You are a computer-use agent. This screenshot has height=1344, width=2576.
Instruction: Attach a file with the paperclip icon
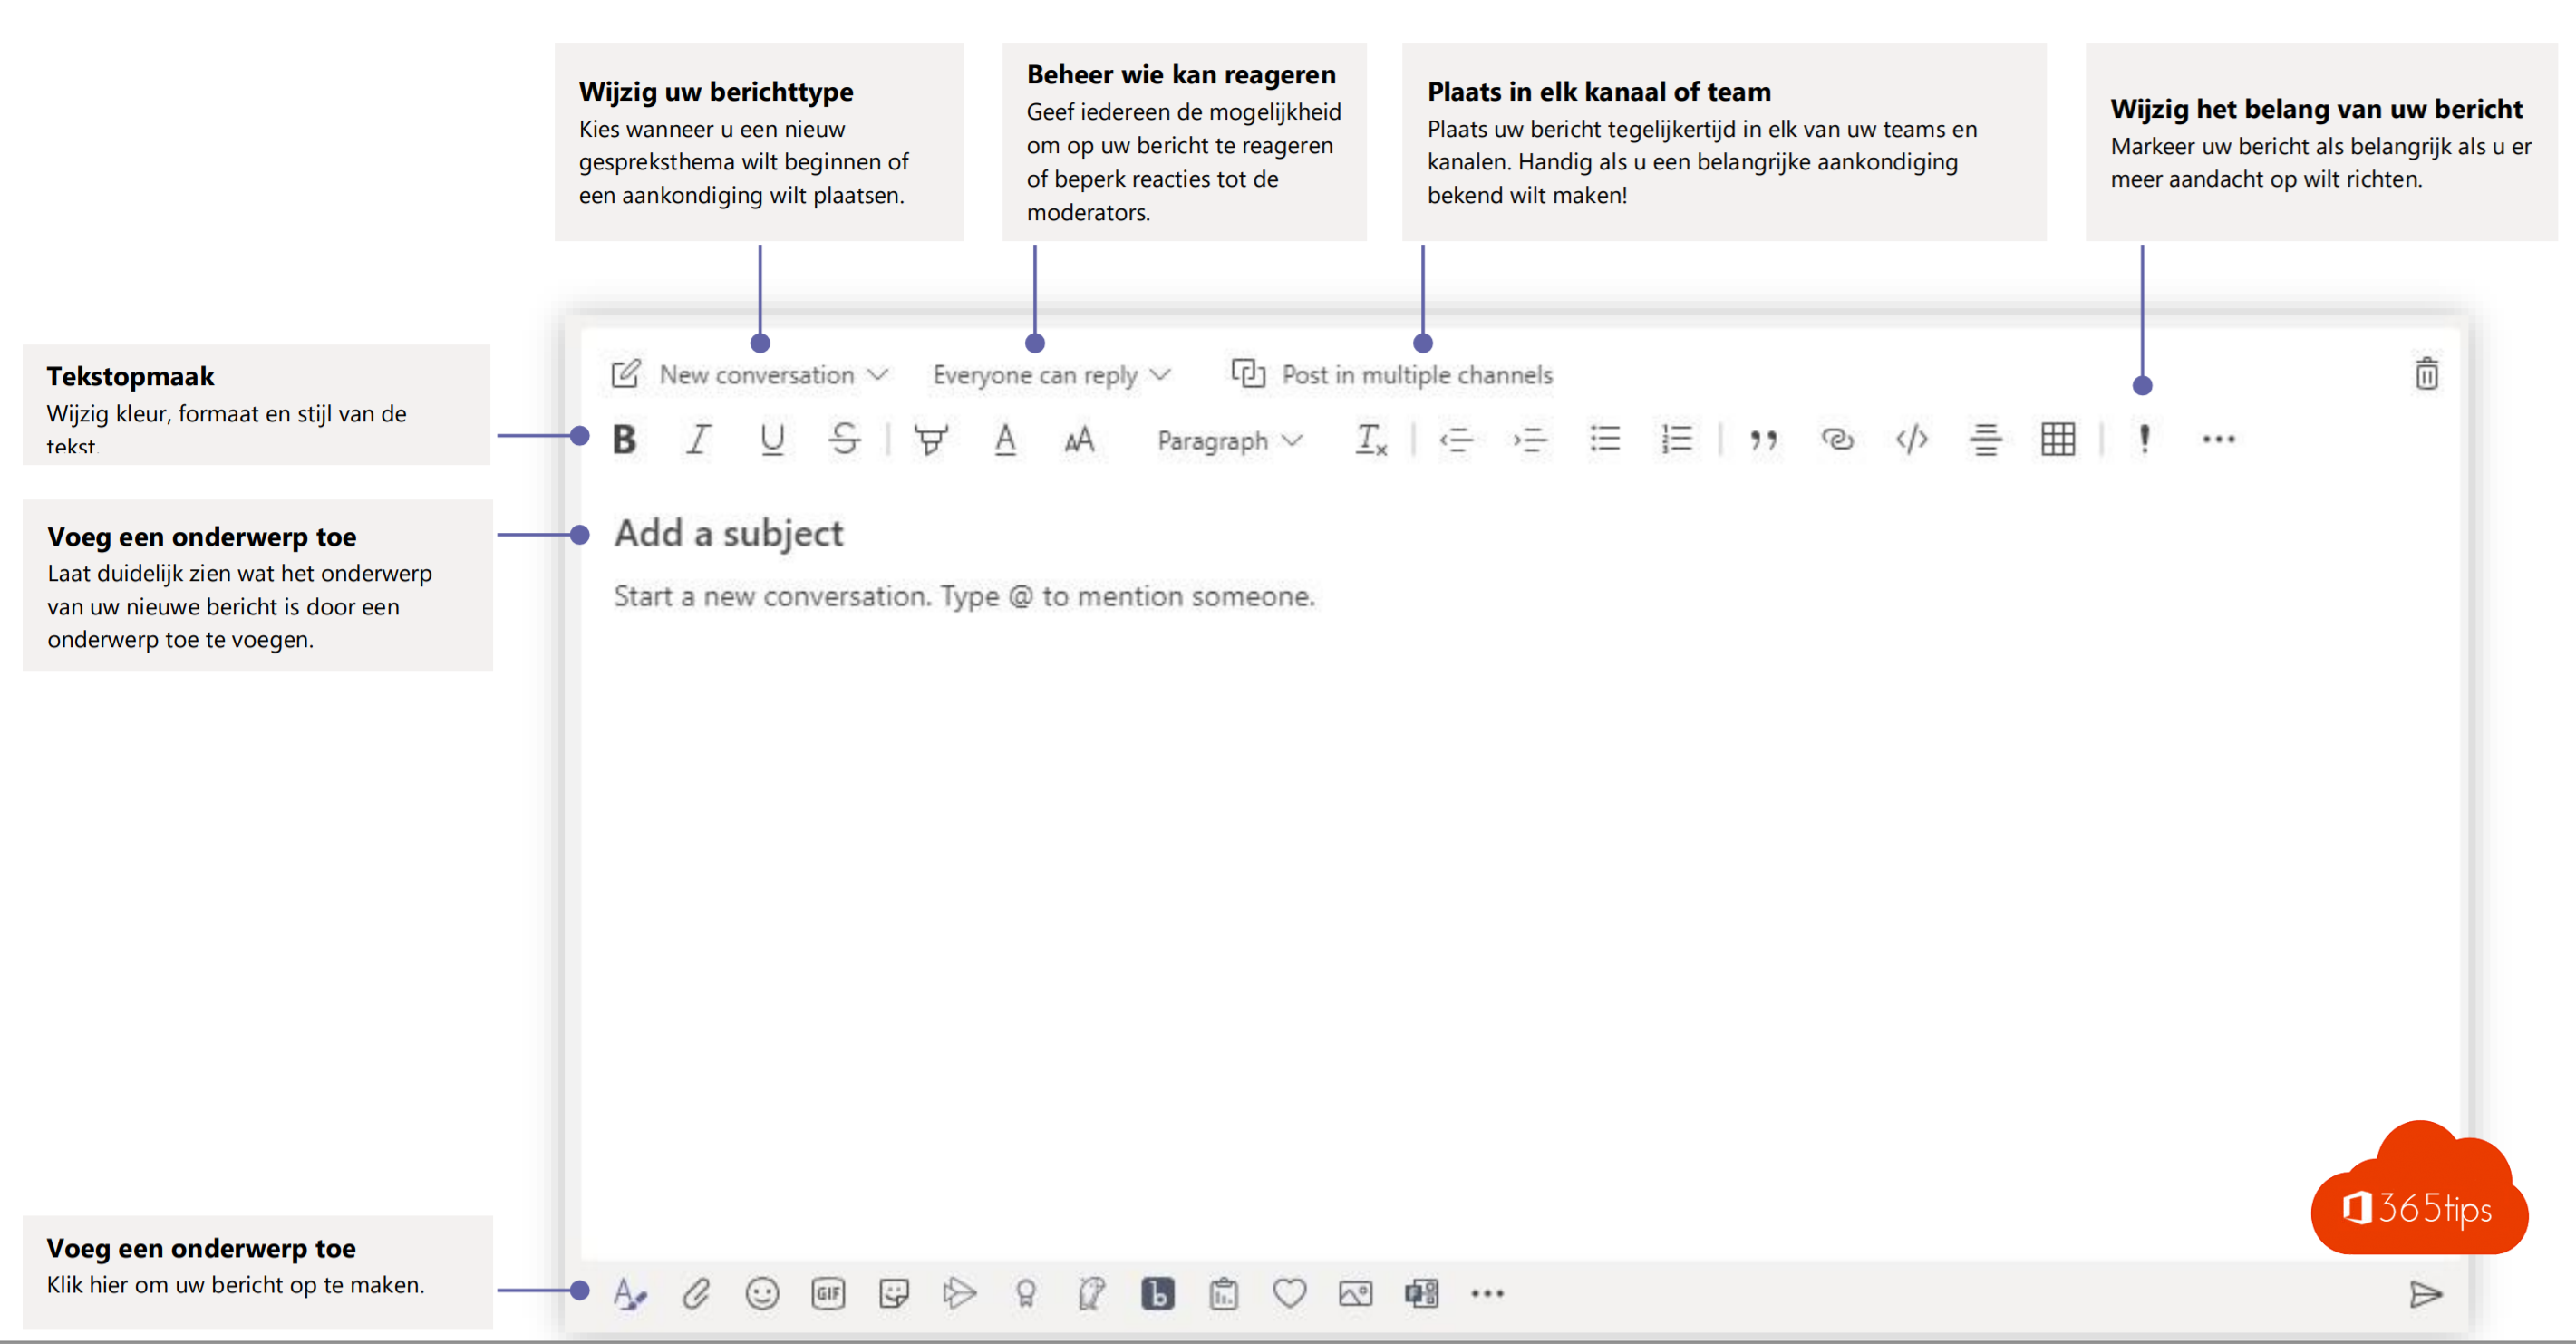696,1293
